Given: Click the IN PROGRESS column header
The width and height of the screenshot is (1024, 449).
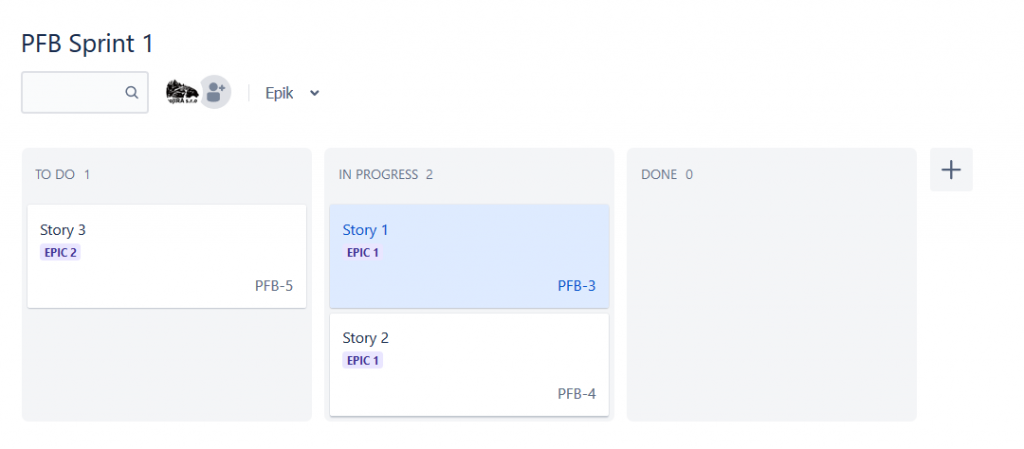Looking at the screenshot, I should tap(385, 174).
